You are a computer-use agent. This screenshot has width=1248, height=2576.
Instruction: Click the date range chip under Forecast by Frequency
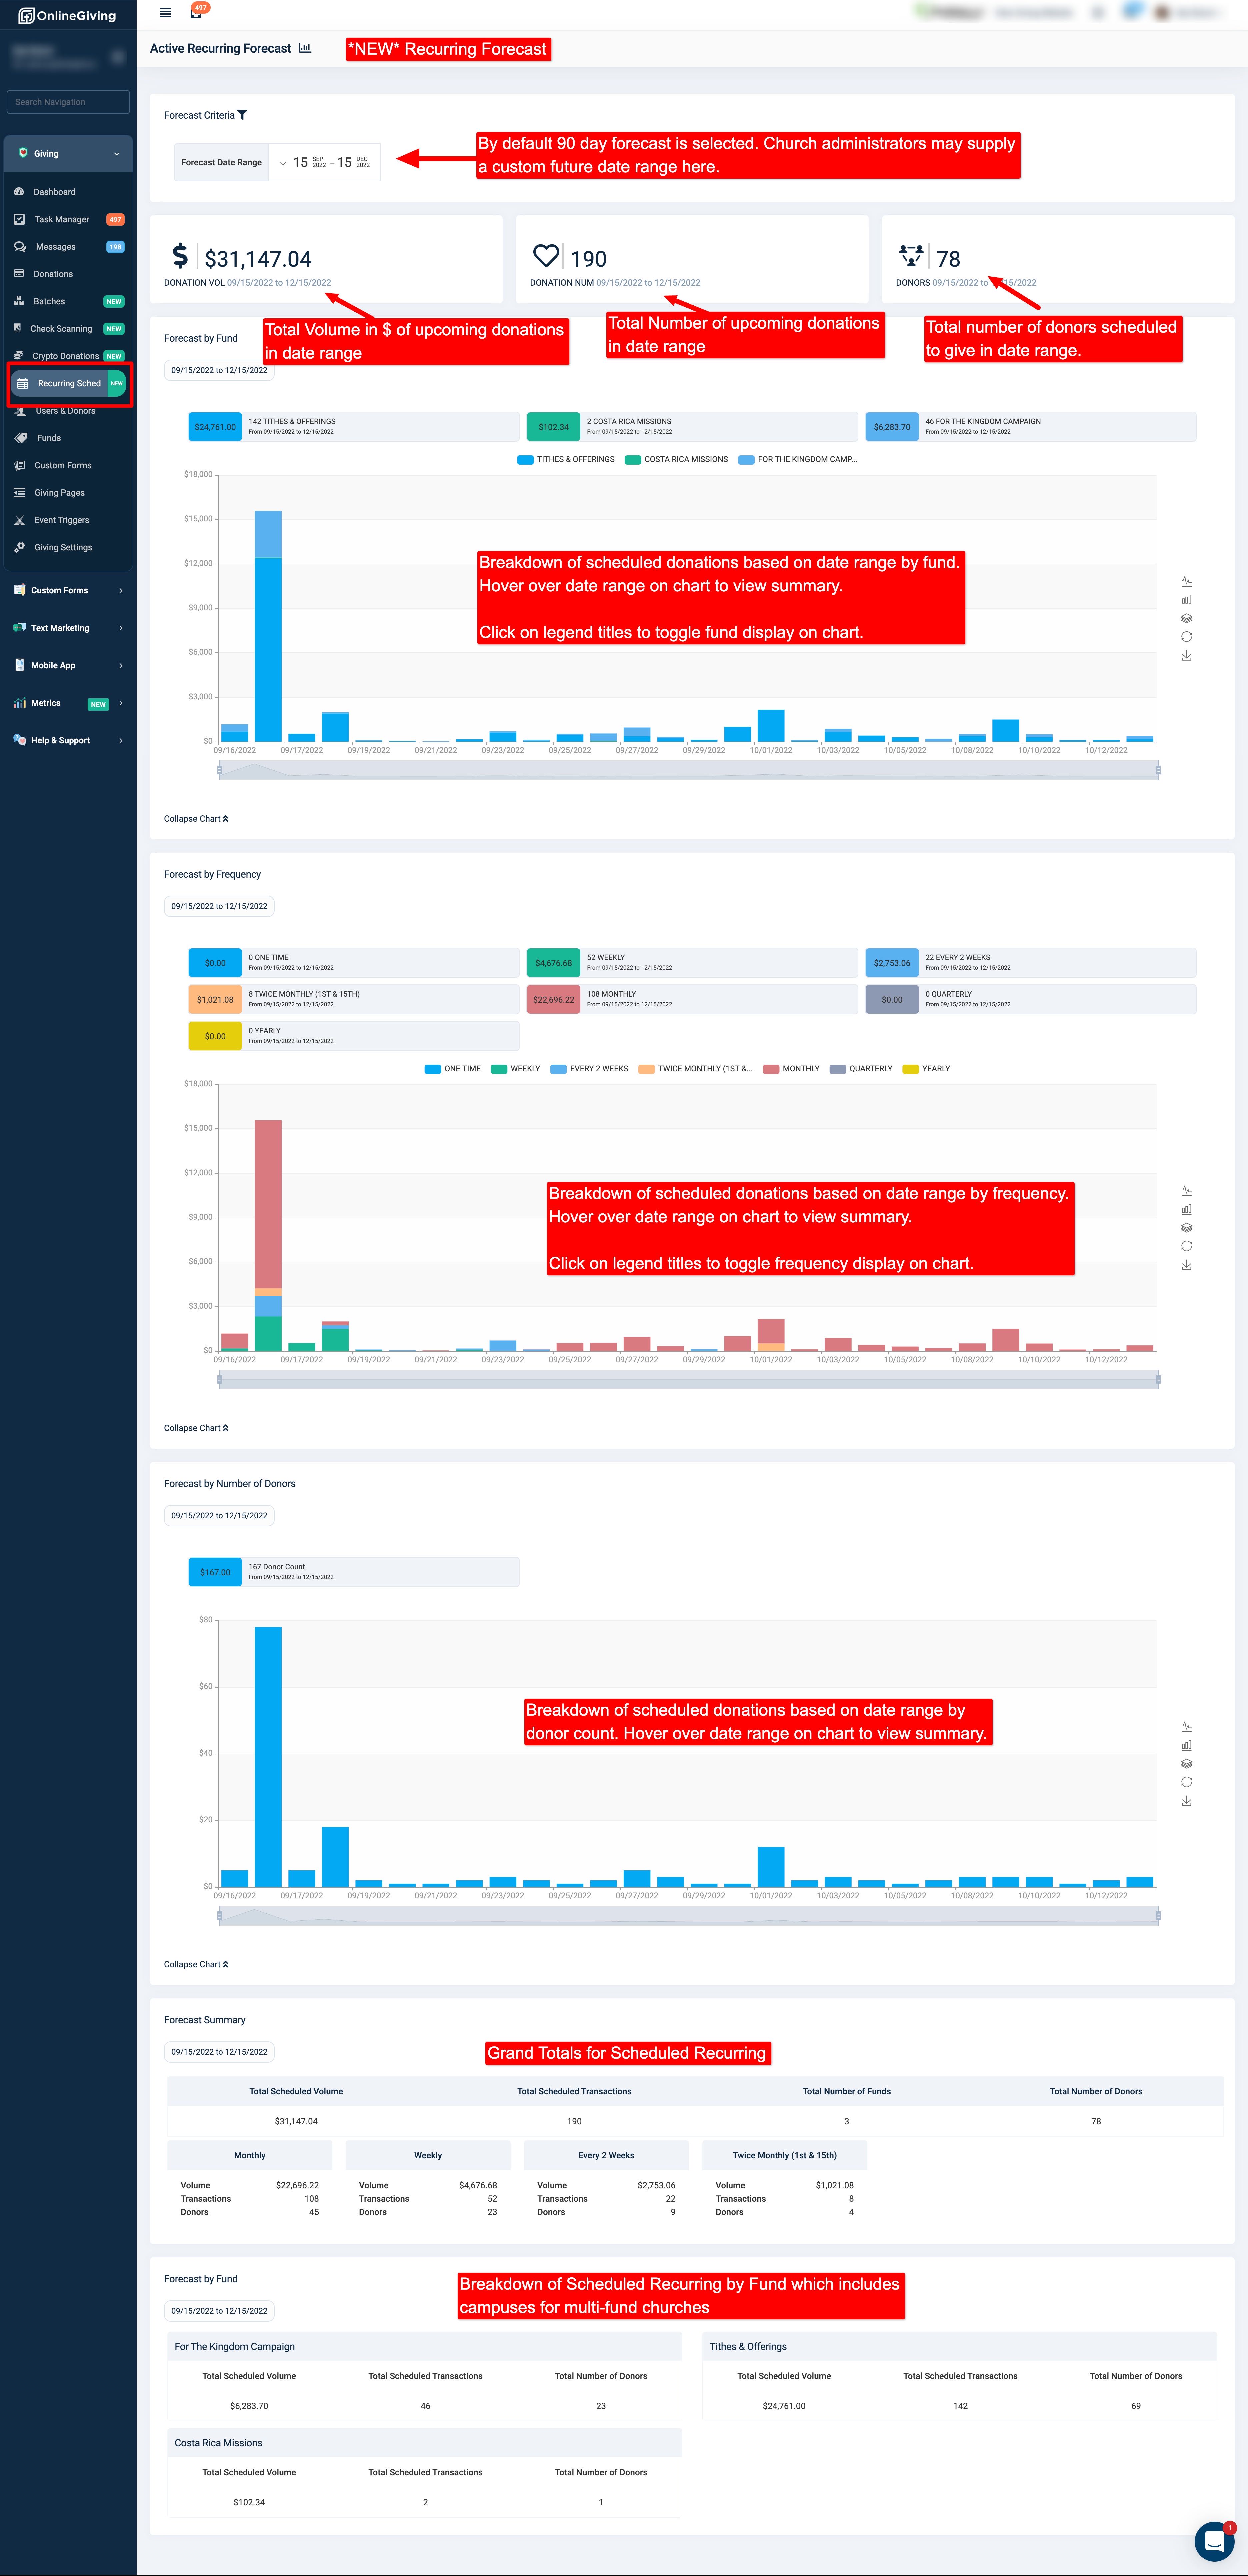[219, 906]
